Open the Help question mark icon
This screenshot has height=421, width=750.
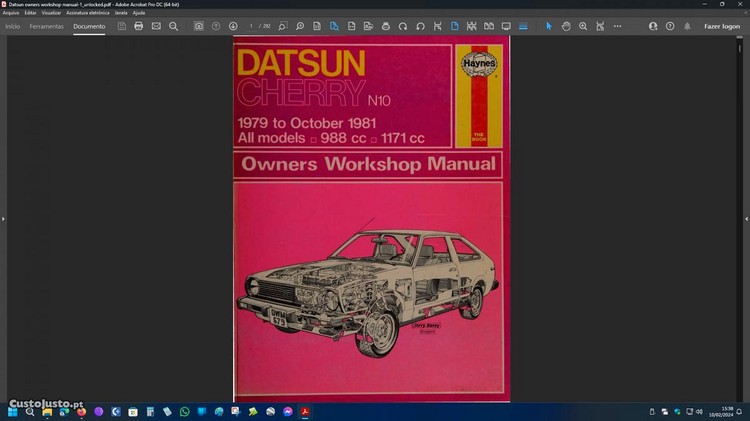click(670, 26)
